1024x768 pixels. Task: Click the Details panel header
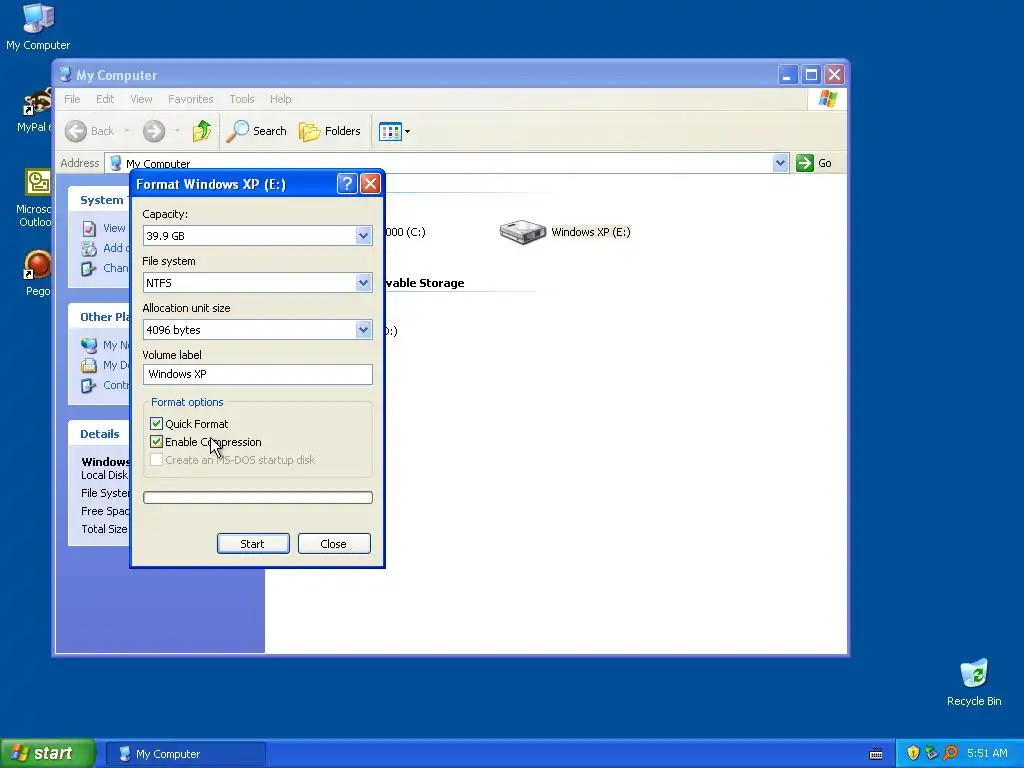[100, 434]
